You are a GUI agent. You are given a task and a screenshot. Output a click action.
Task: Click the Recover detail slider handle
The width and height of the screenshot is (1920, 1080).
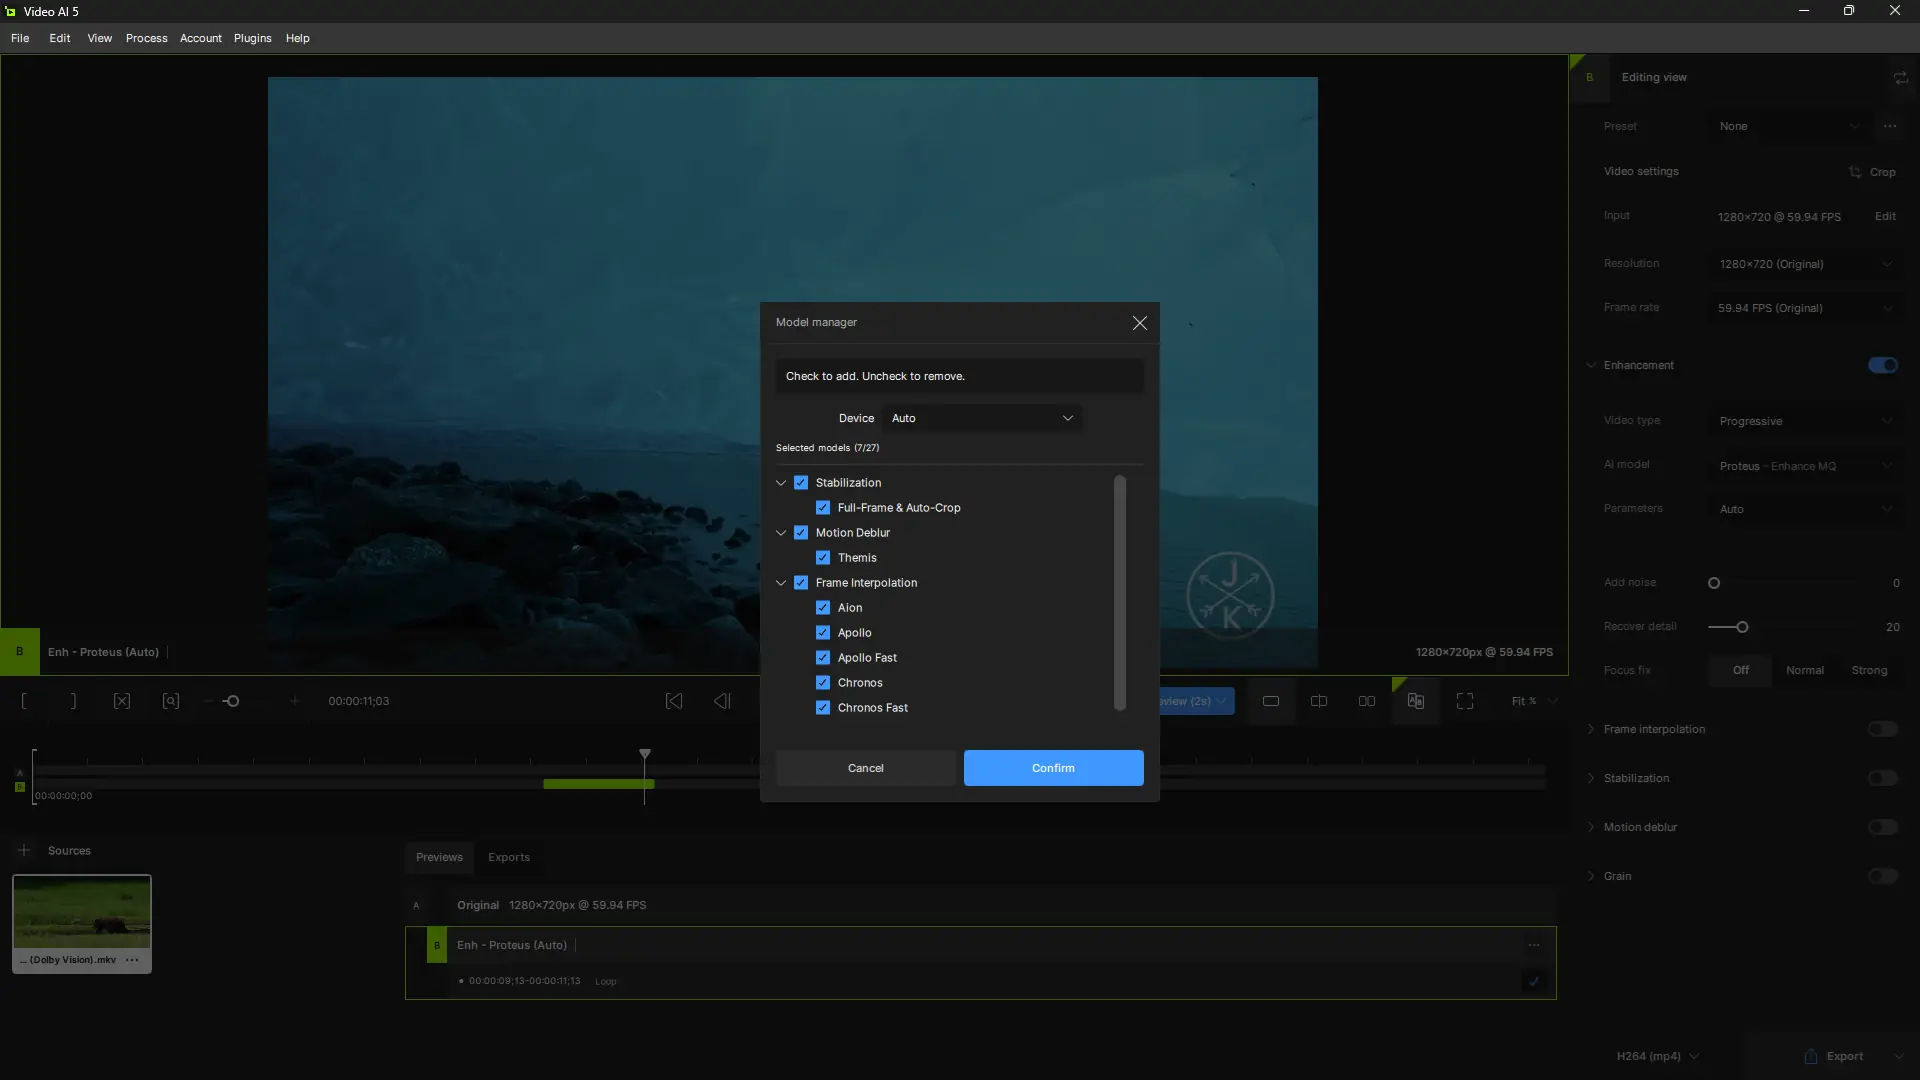(1742, 627)
